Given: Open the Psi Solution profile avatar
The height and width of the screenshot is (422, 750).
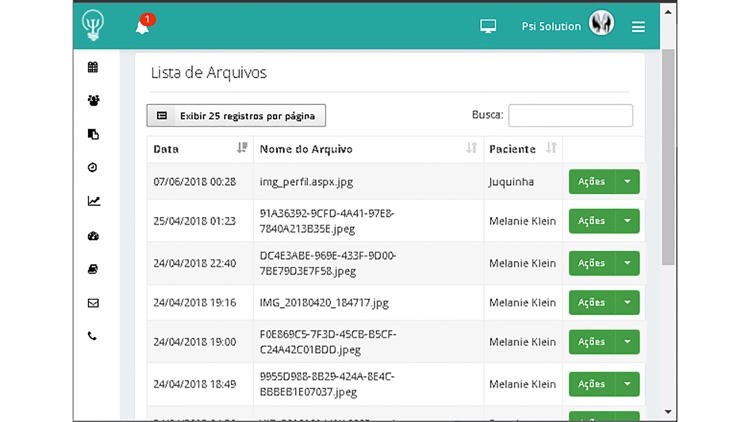Looking at the screenshot, I should [x=601, y=23].
